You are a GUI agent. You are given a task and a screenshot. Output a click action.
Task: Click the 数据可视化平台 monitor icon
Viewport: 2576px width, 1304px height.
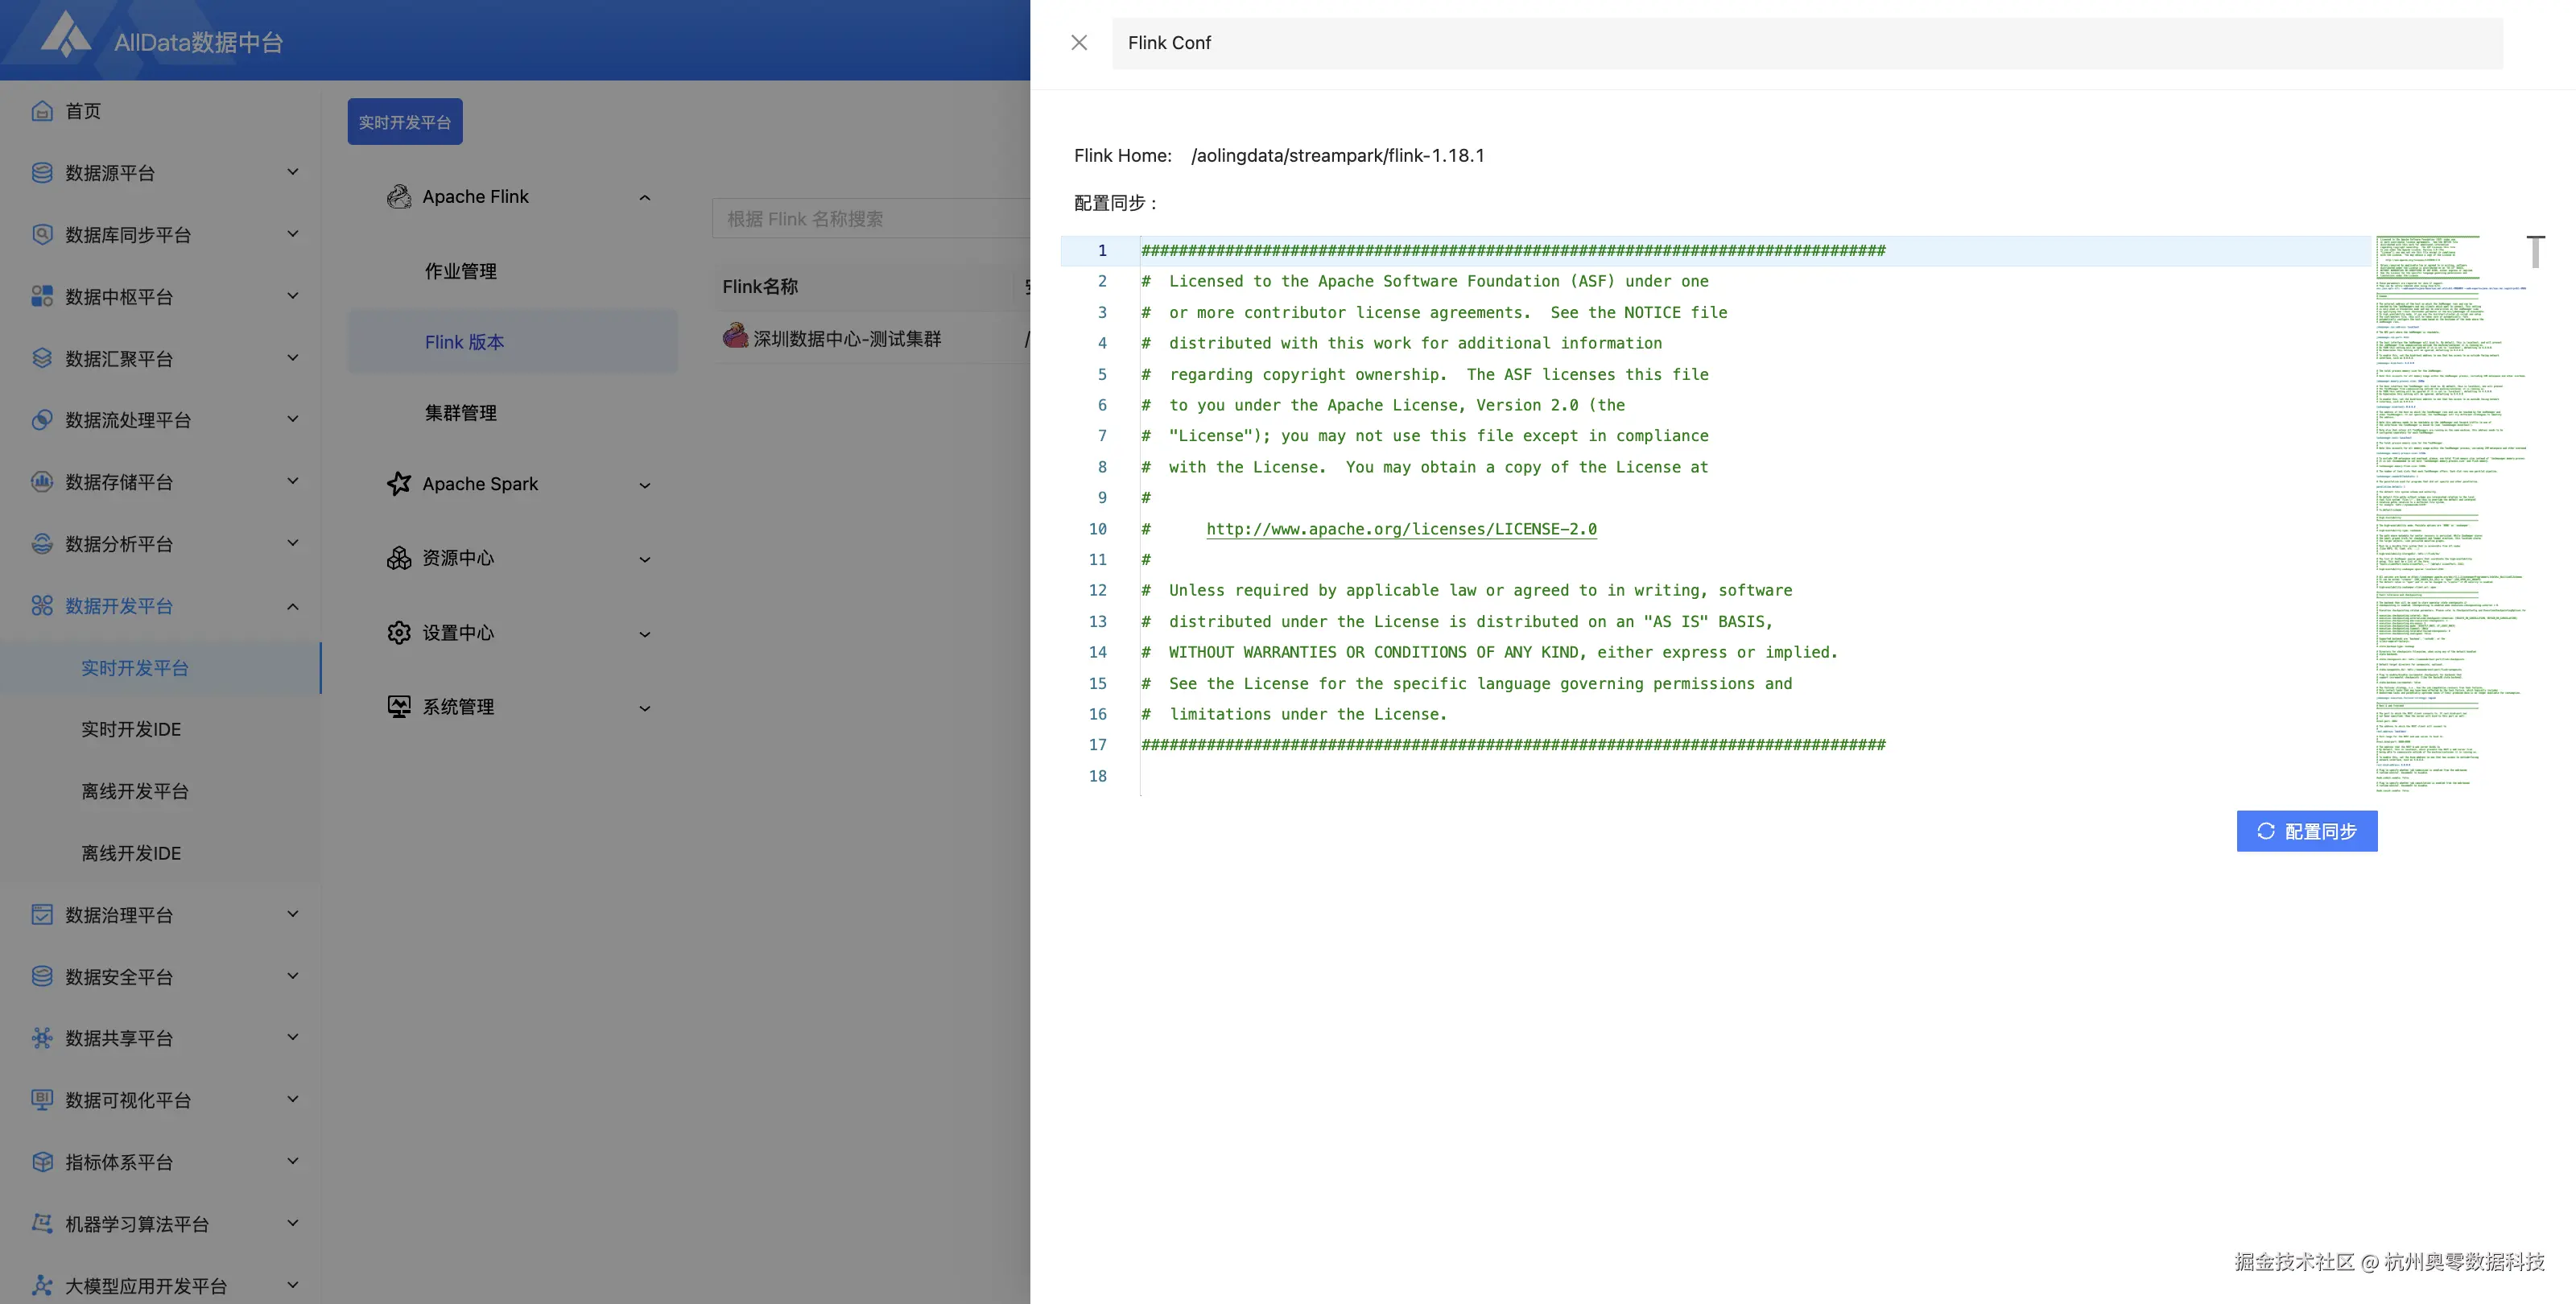[42, 1100]
